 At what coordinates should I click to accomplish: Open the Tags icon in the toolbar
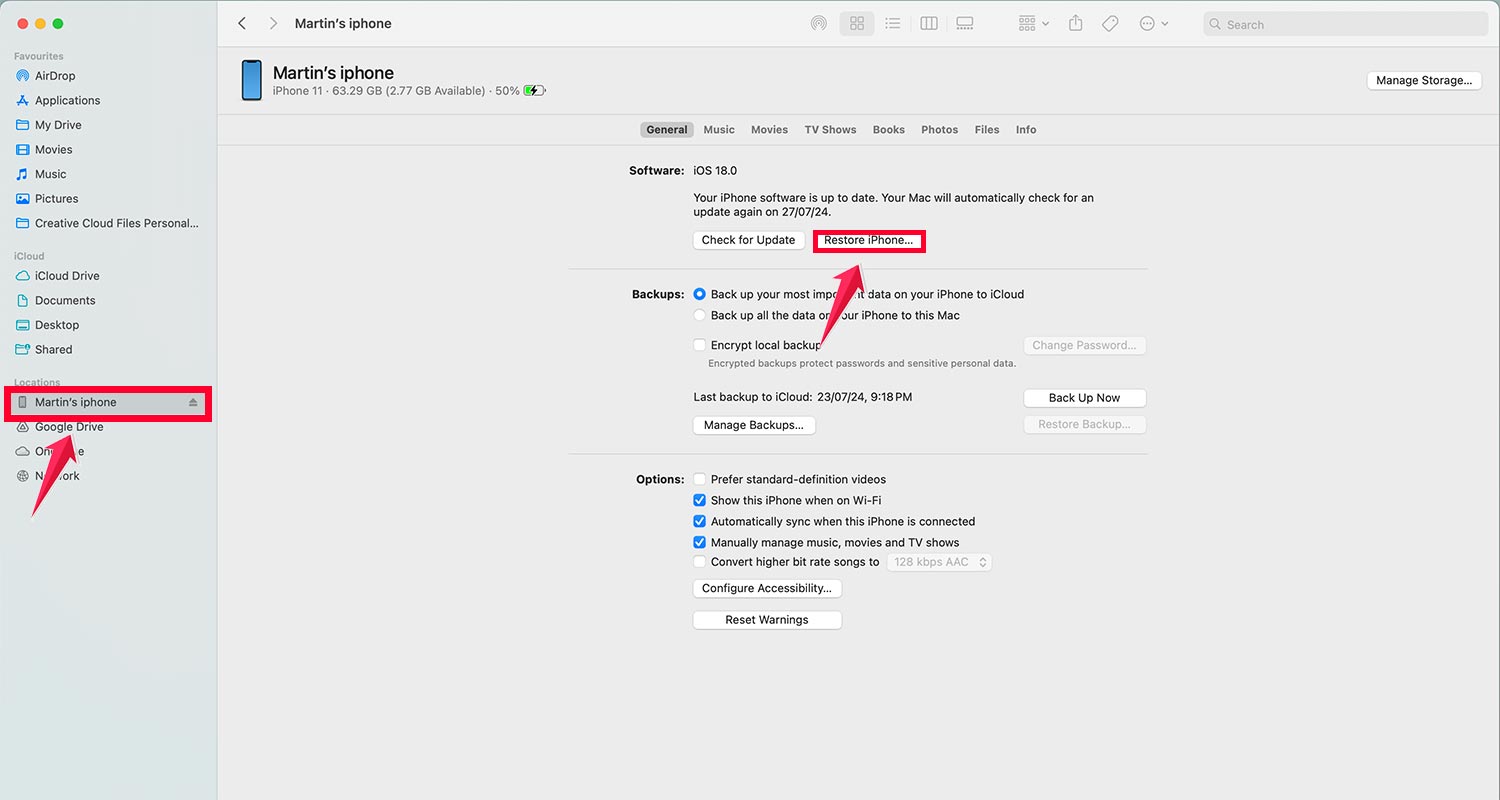pos(1110,23)
